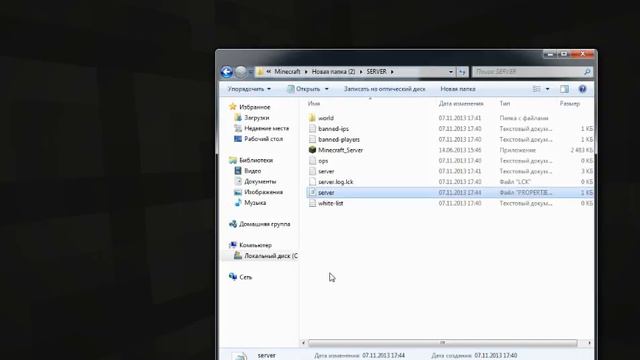
Task: Open Загрузки in the navigation pane
Action: click(x=257, y=118)
